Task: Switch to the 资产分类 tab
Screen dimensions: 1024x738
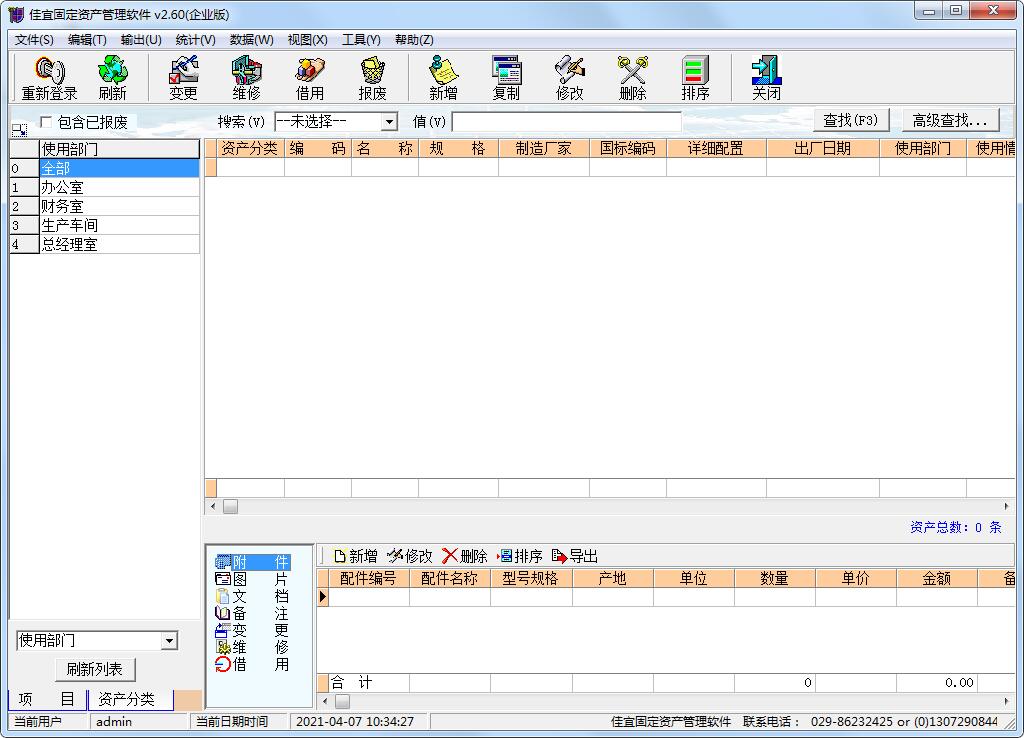Action: (127, 699)
